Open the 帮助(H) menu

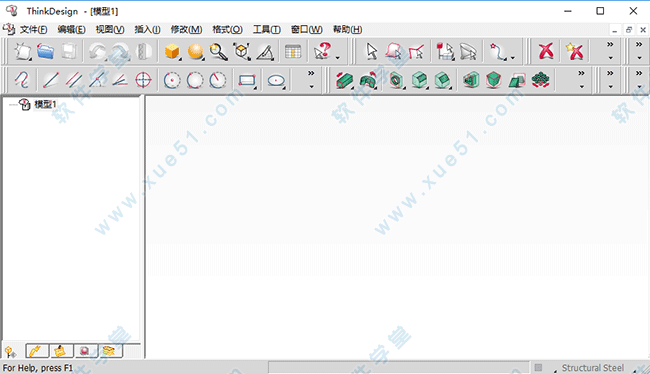347,29
